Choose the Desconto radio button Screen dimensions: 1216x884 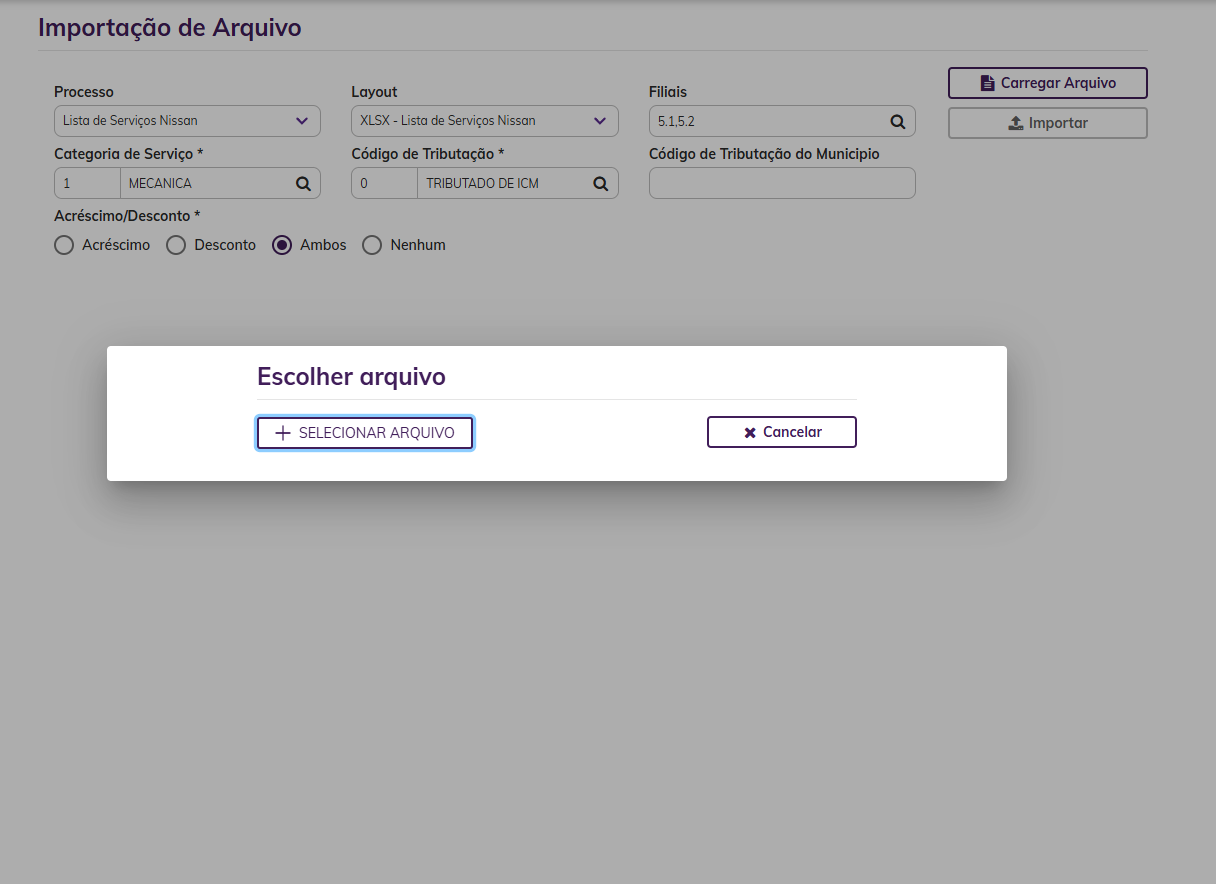point(176,245)
